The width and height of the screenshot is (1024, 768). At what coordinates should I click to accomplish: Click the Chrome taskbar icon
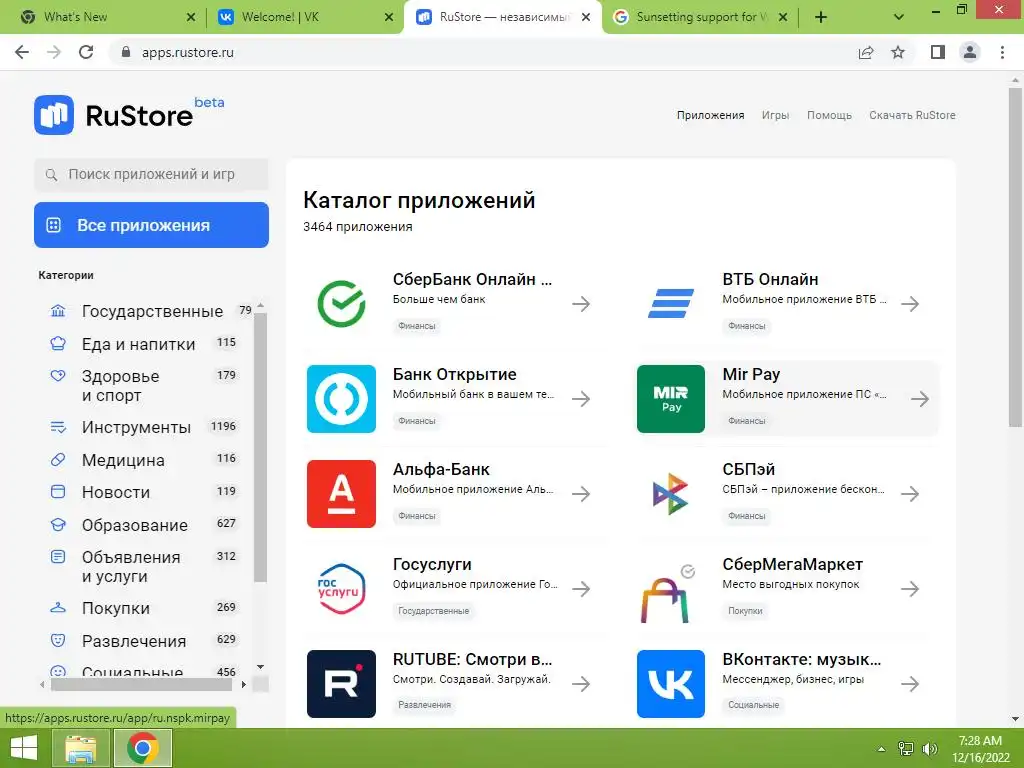pos(143,748)
